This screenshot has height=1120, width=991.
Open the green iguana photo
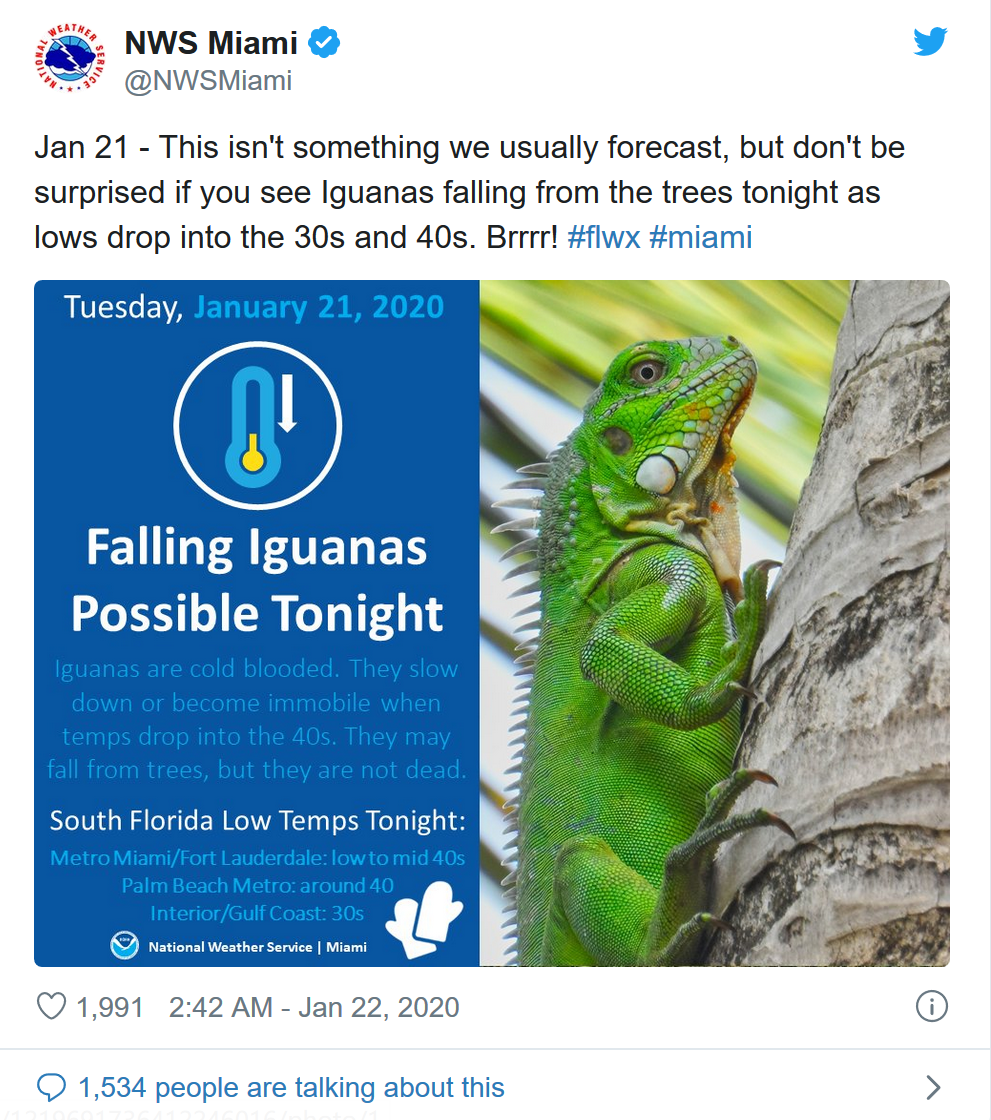714,623
